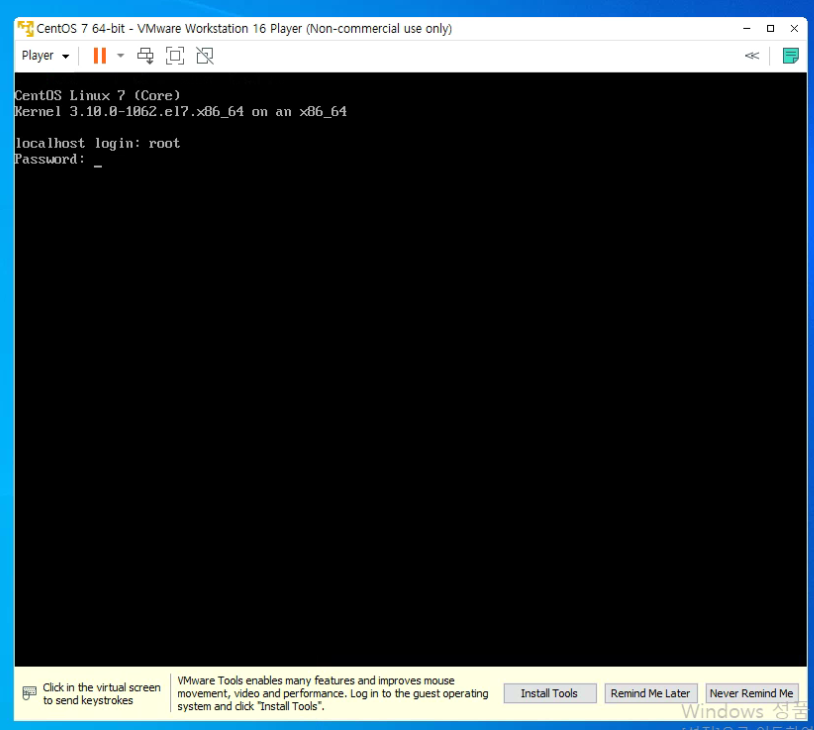Open the green notes/library icon
This screenshot has height=730, width=814.
click(791, 56)
